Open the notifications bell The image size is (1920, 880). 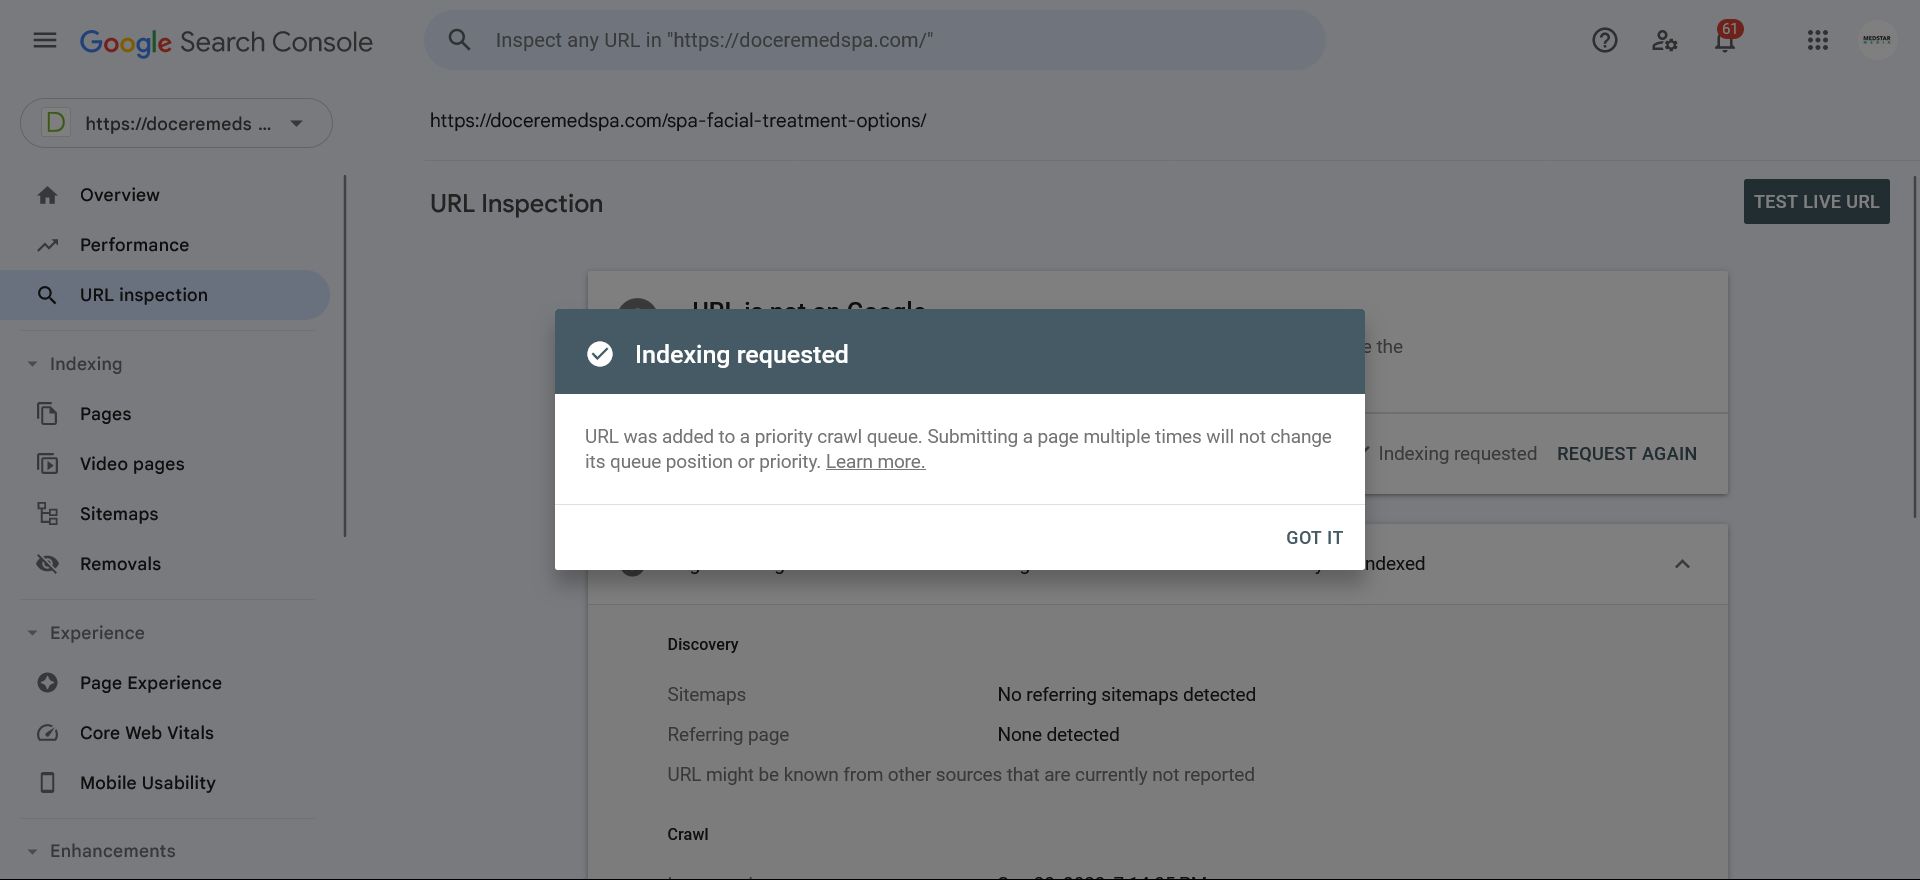coord(1725,40)
